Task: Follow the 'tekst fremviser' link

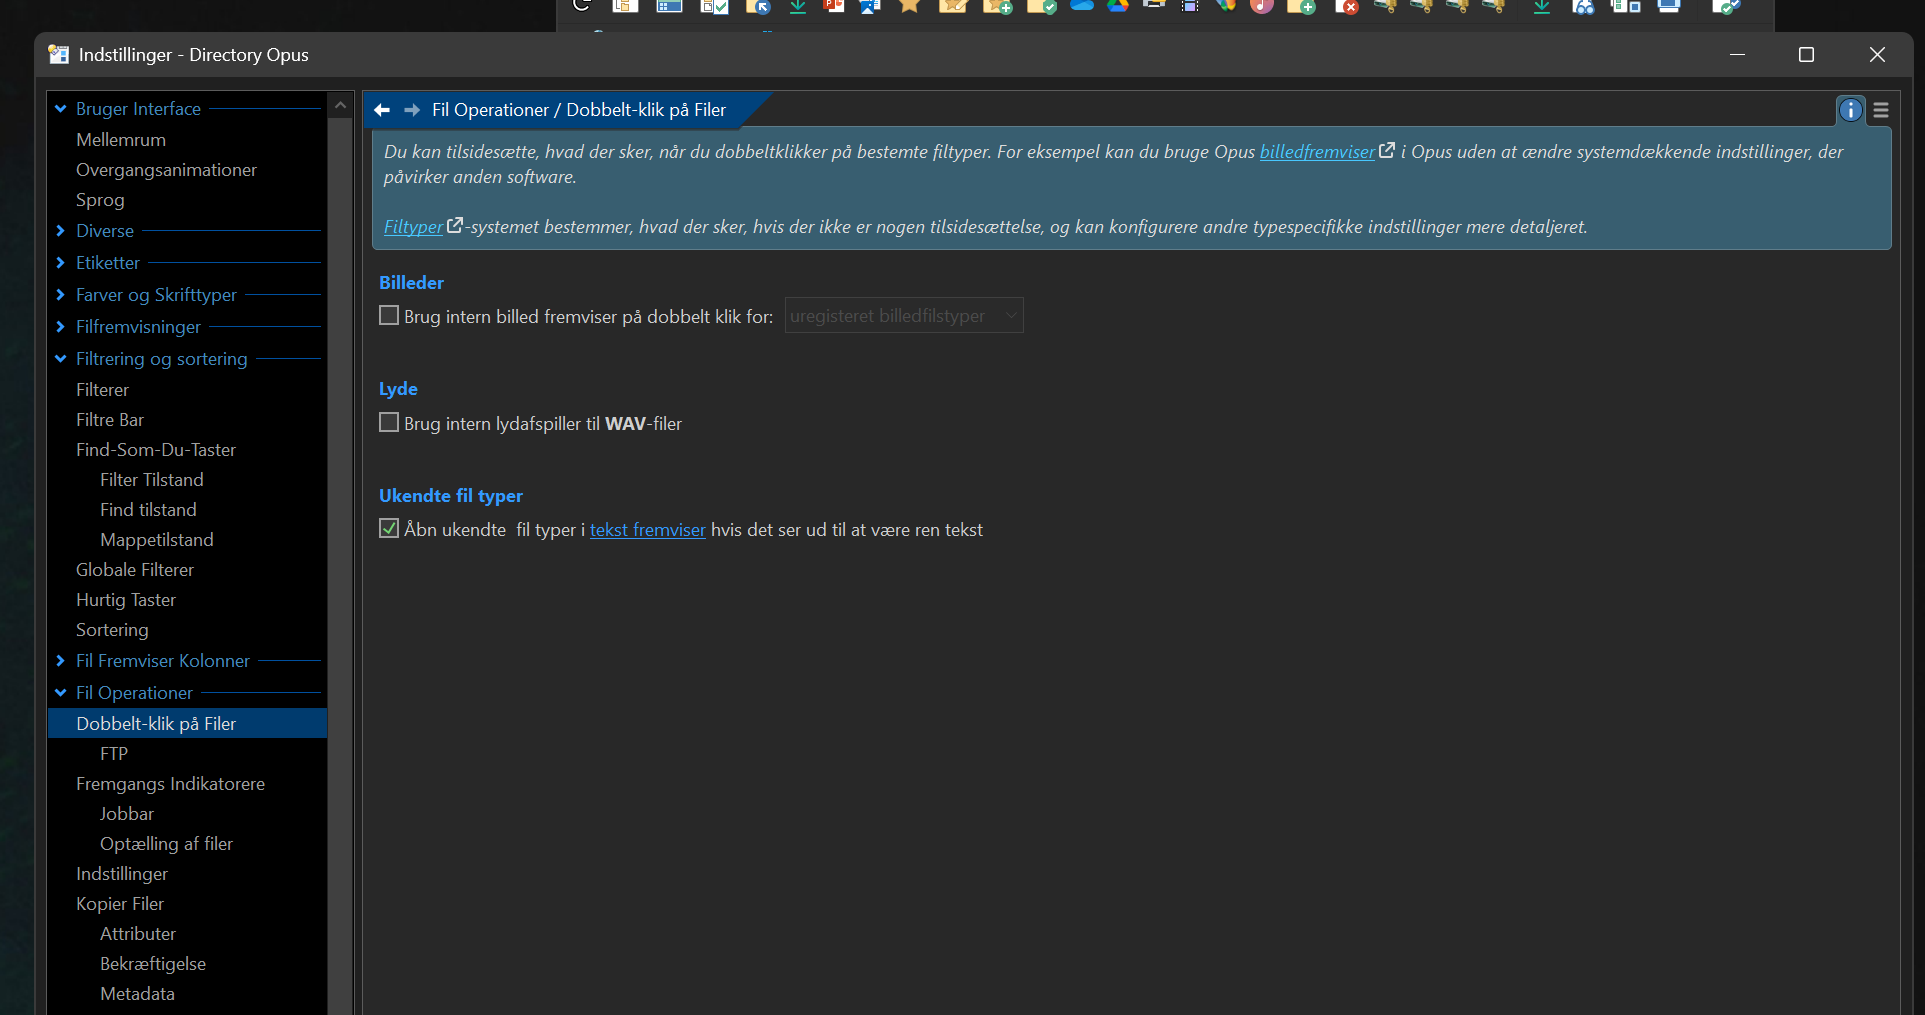Action: click(647, 530)
